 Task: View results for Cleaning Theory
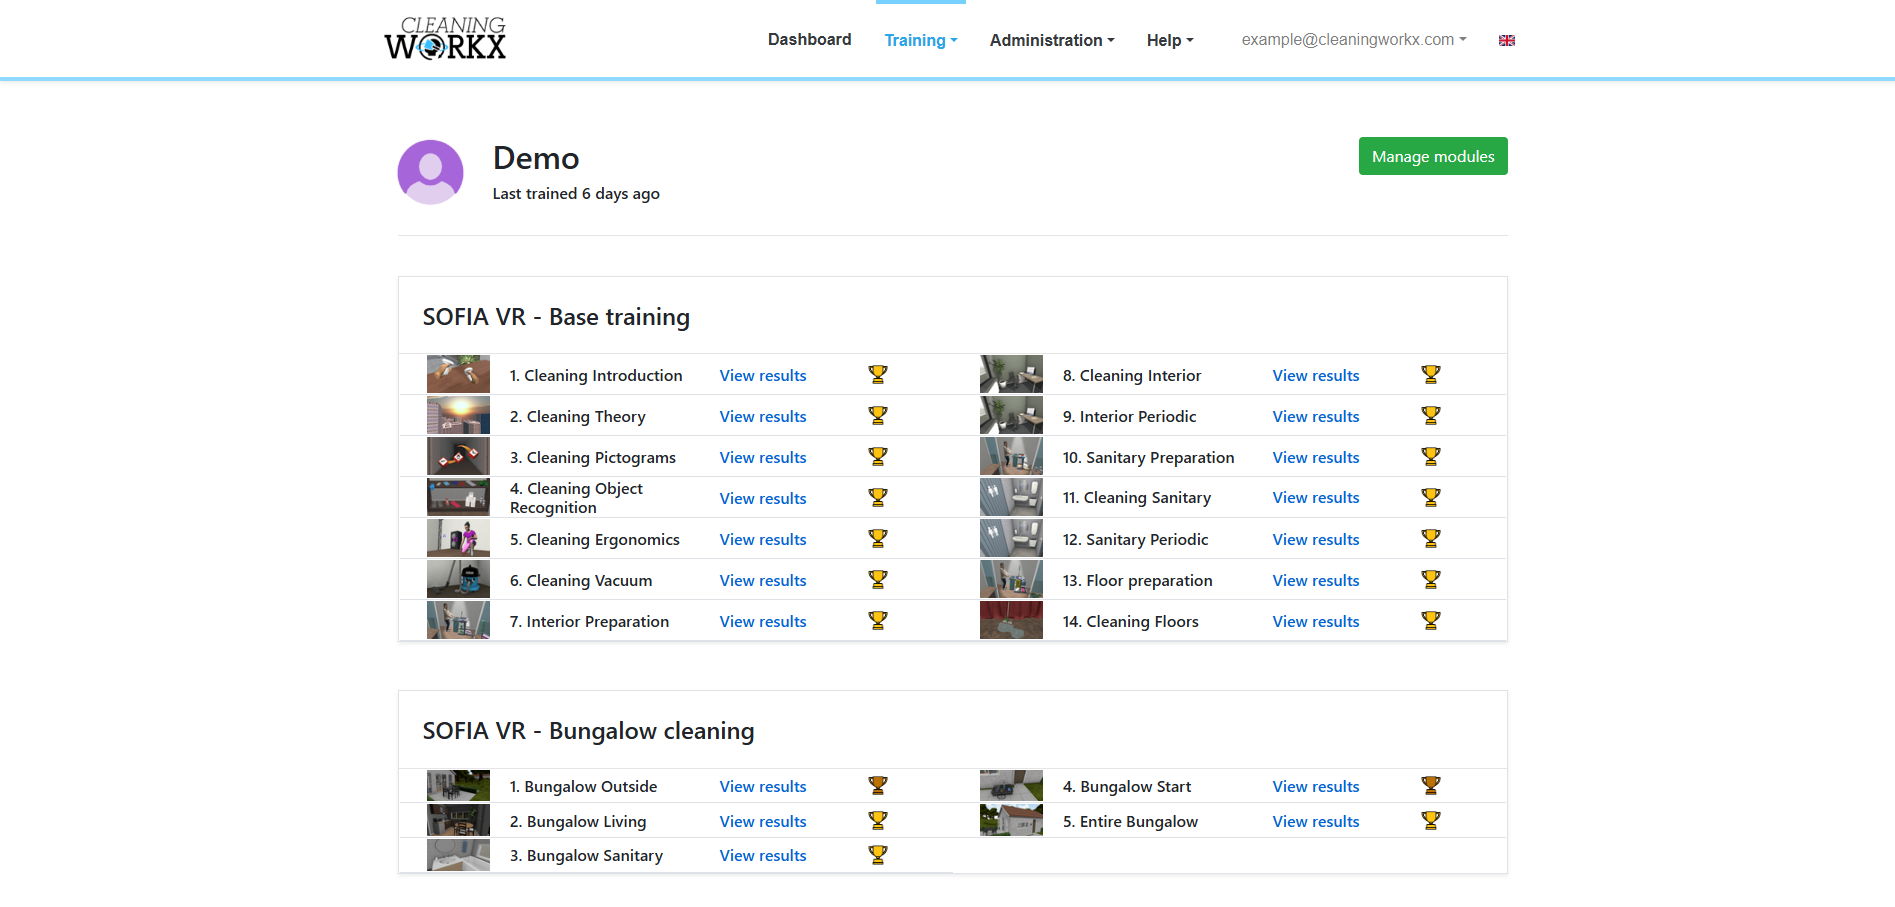[763, 416]
